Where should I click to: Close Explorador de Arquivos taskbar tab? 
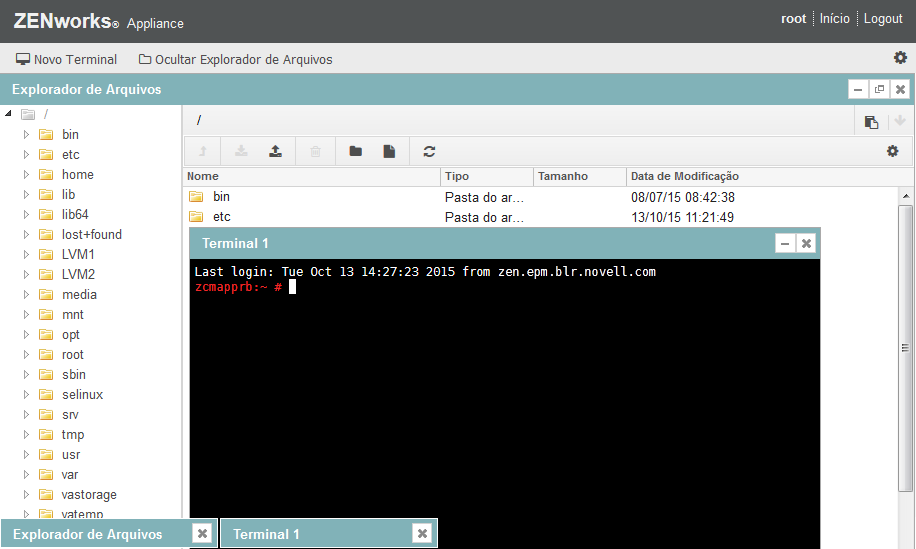coord(202,533)
